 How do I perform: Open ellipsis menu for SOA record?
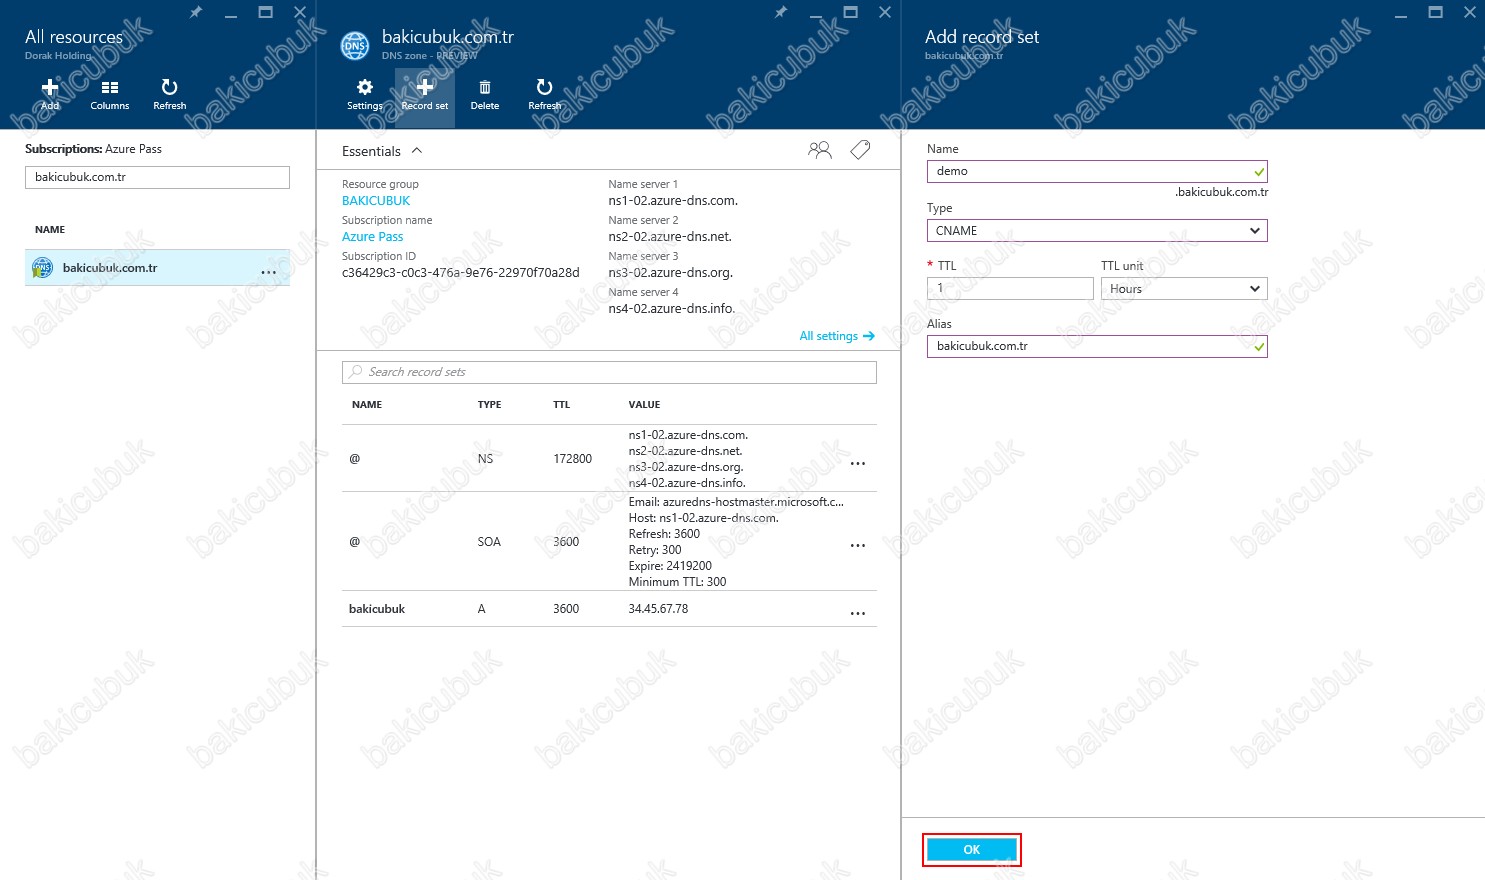[858, 546]
